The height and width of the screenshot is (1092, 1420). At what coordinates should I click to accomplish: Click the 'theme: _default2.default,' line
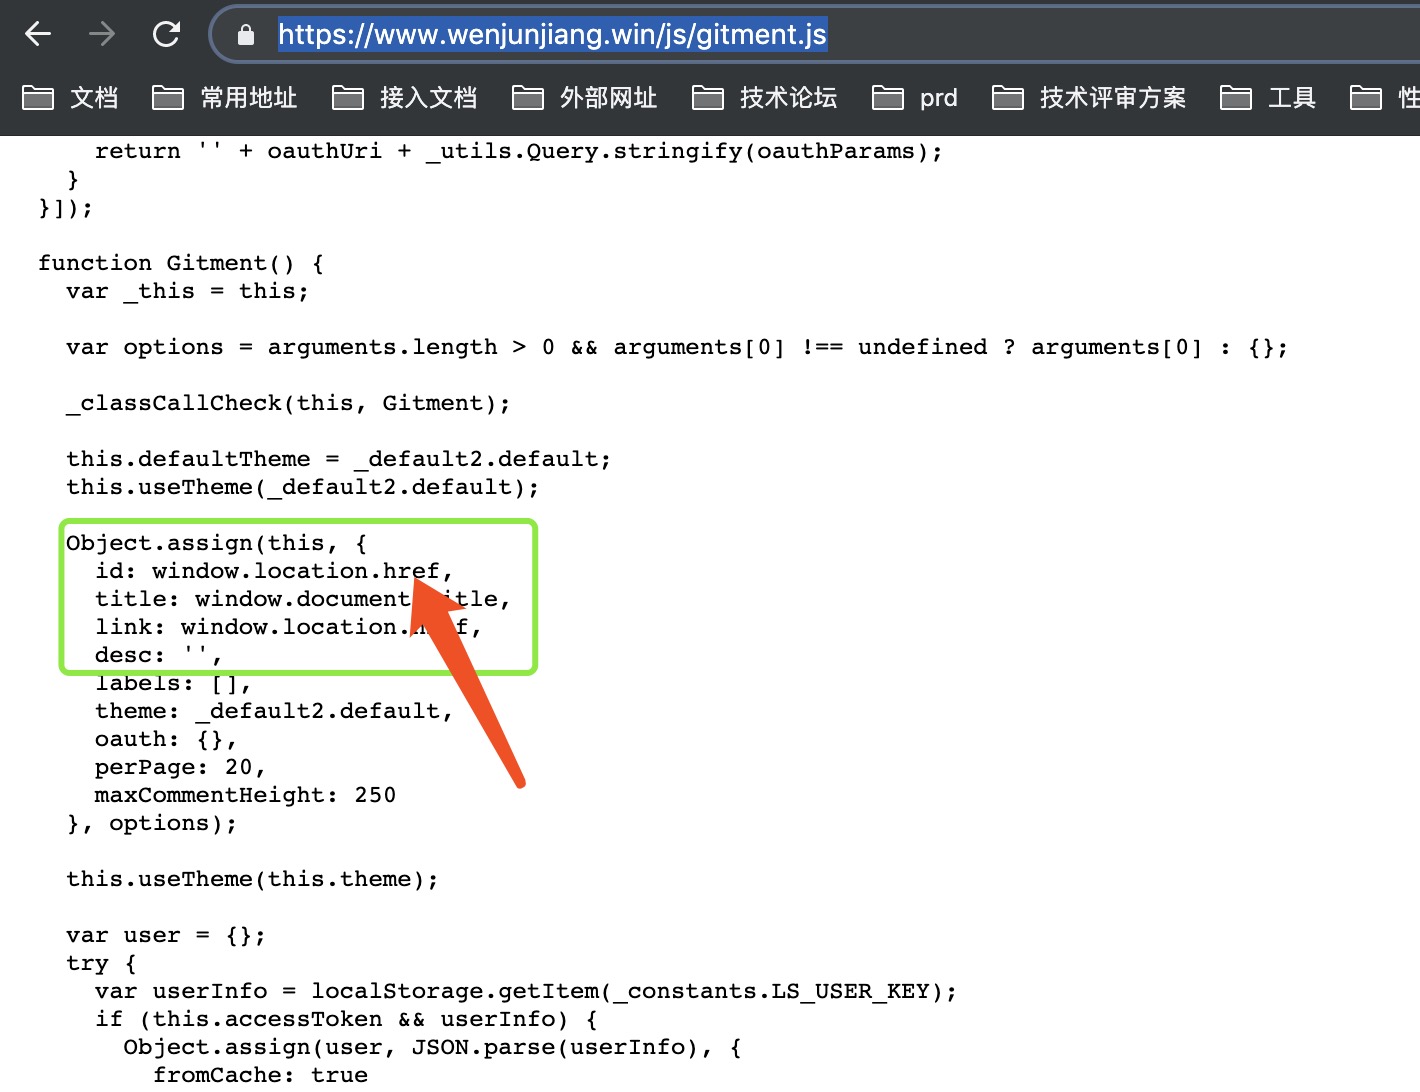pyautogui.click(x=274, y=711)
